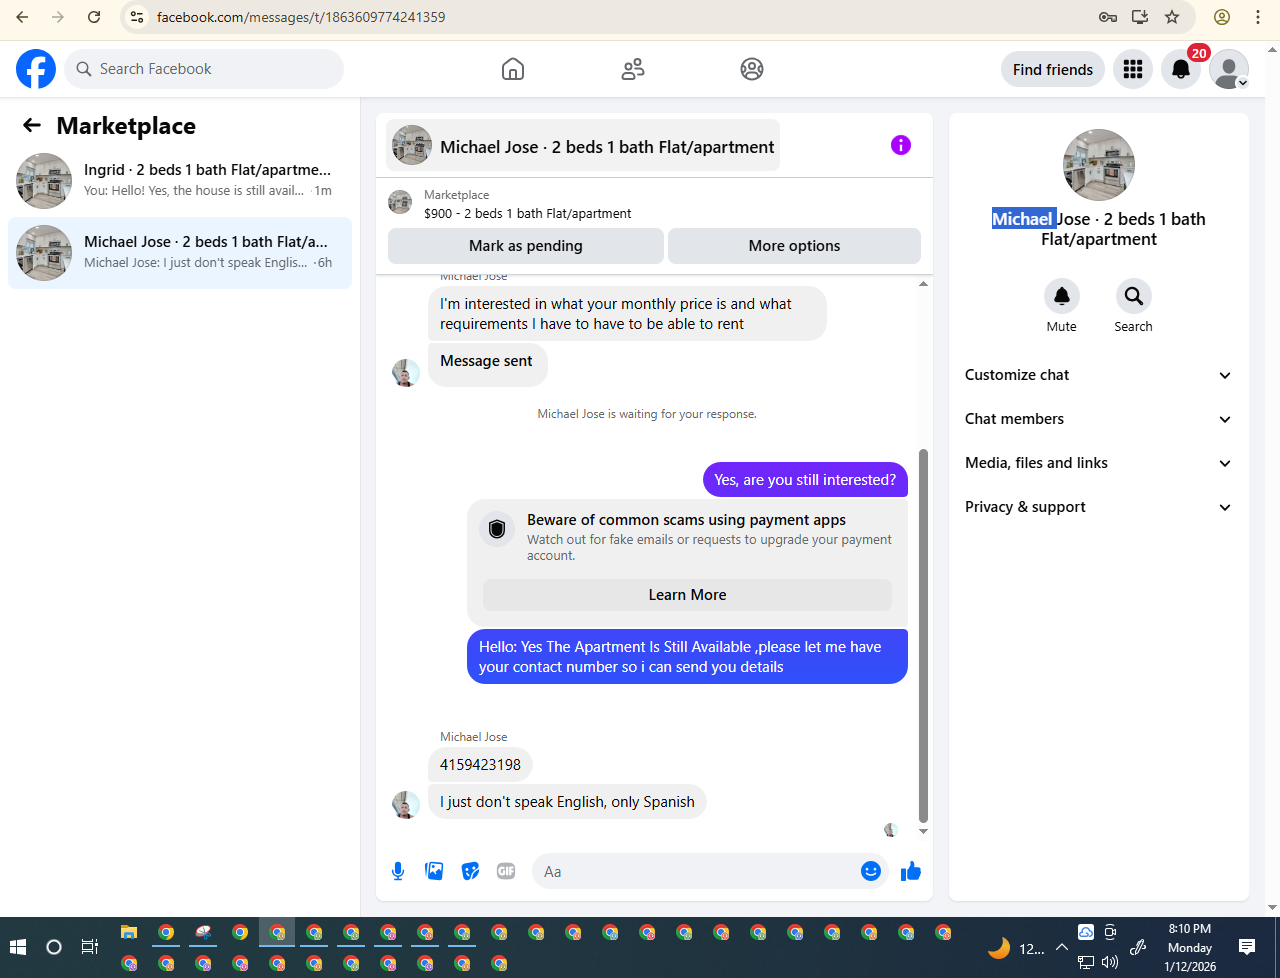Select Michael Jose conversation in list
Image resolution: width=1280 pixels, height=978 pixels.
180,253
